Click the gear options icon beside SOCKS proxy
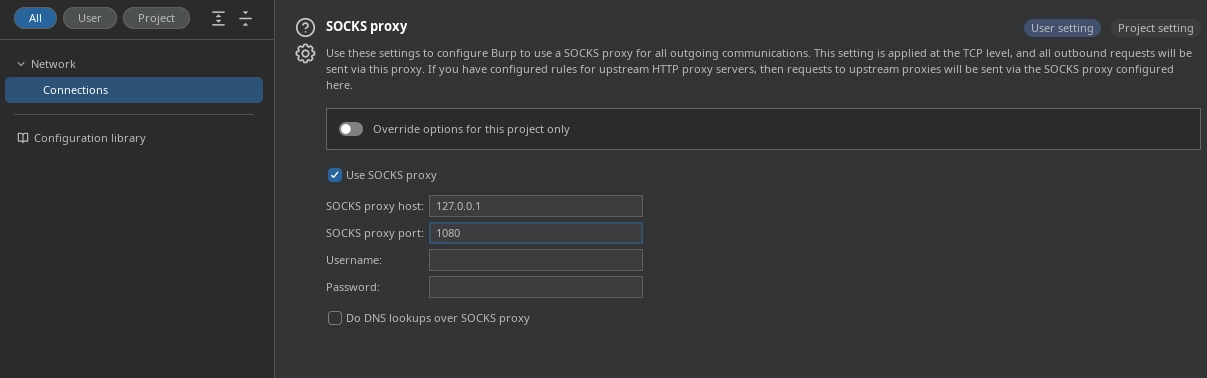Viewport: 1207px width, 378px height. pos(306,54)
